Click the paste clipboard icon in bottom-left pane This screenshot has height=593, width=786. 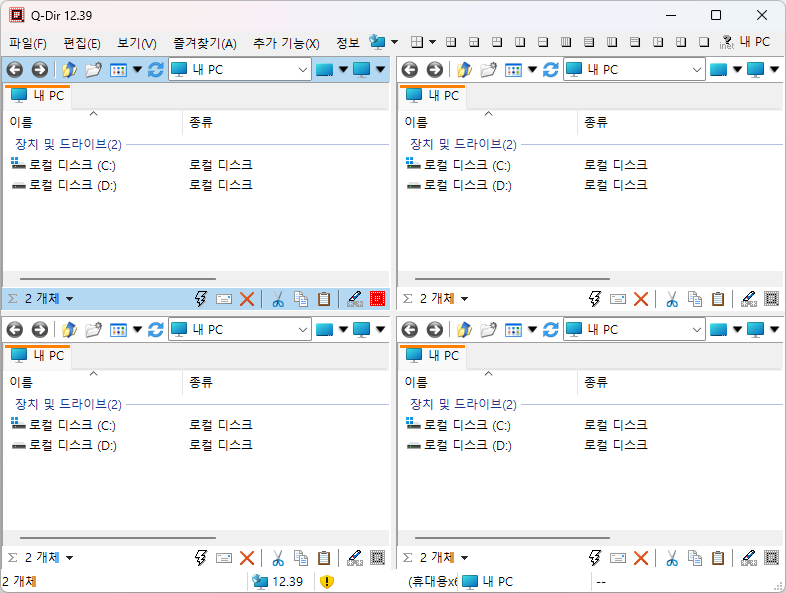323,558
